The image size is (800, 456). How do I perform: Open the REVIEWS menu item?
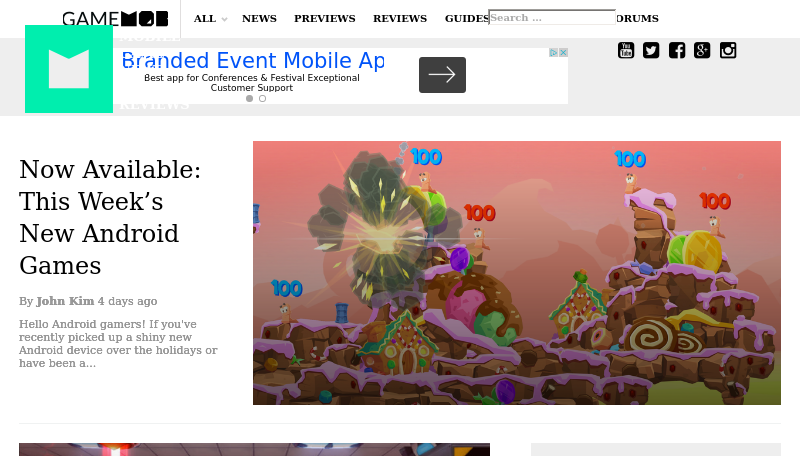pyautogui.click(x=400, y=18)
